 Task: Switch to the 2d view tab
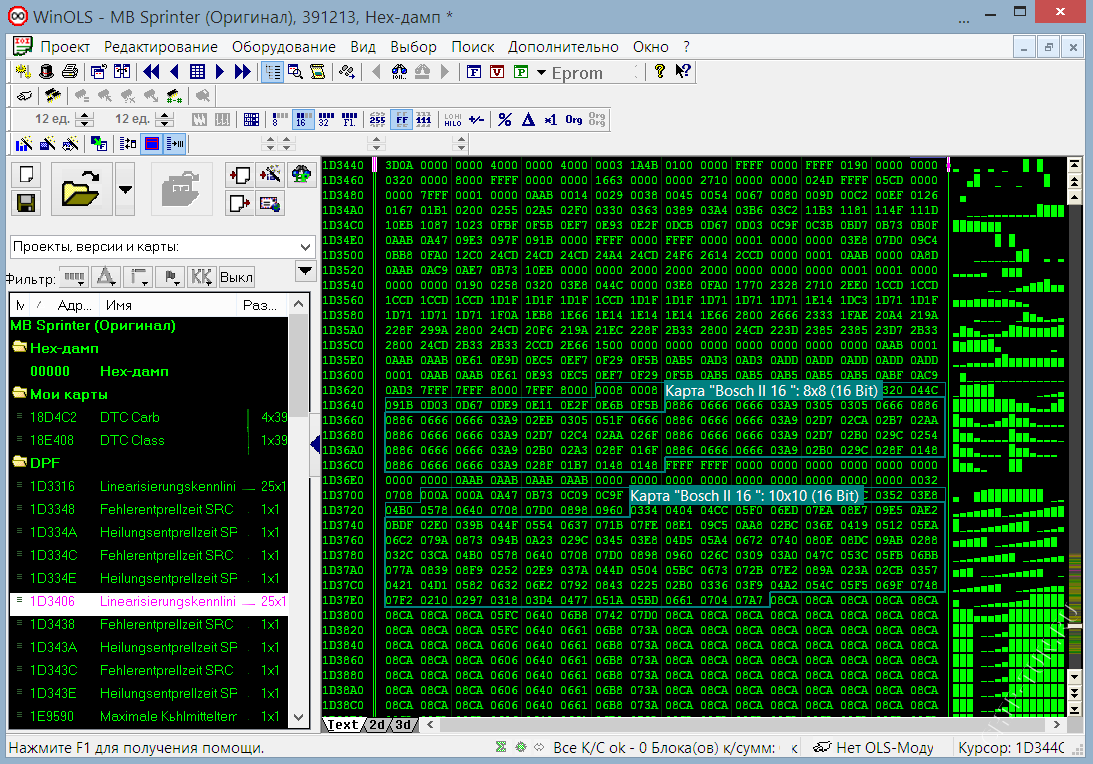pyautogui.click(x=376, y=725)
